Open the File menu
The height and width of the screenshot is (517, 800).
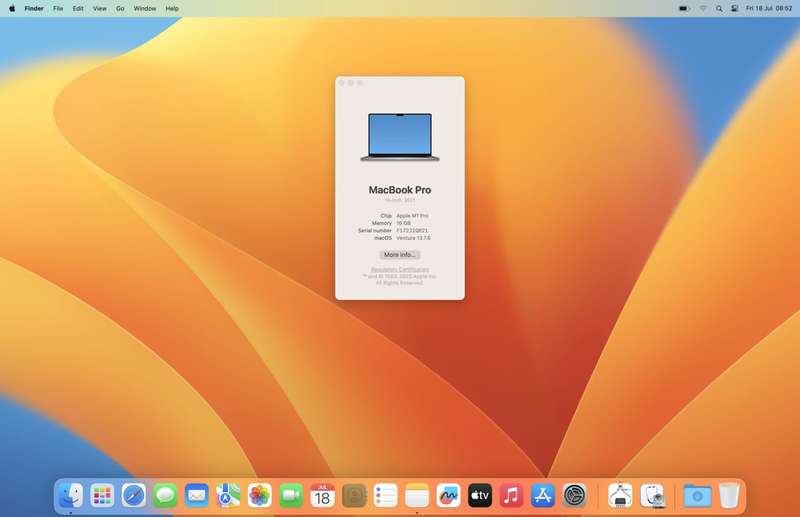click(58, 9)
